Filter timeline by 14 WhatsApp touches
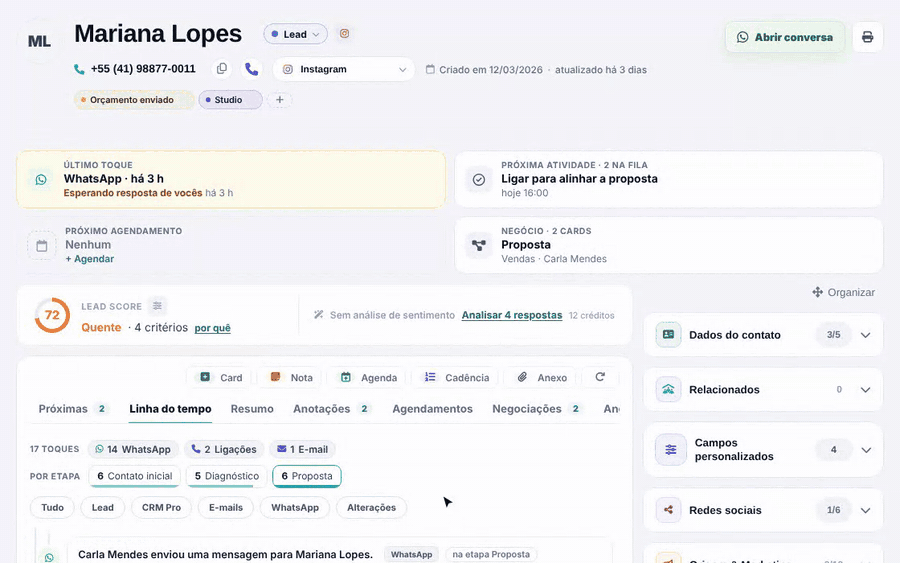The image size is (900, 563). pos(133,449)
